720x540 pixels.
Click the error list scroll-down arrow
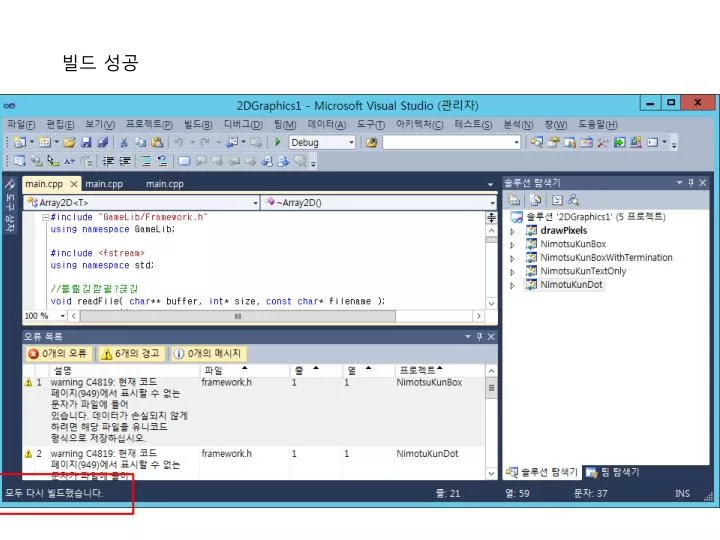point(491,473)
